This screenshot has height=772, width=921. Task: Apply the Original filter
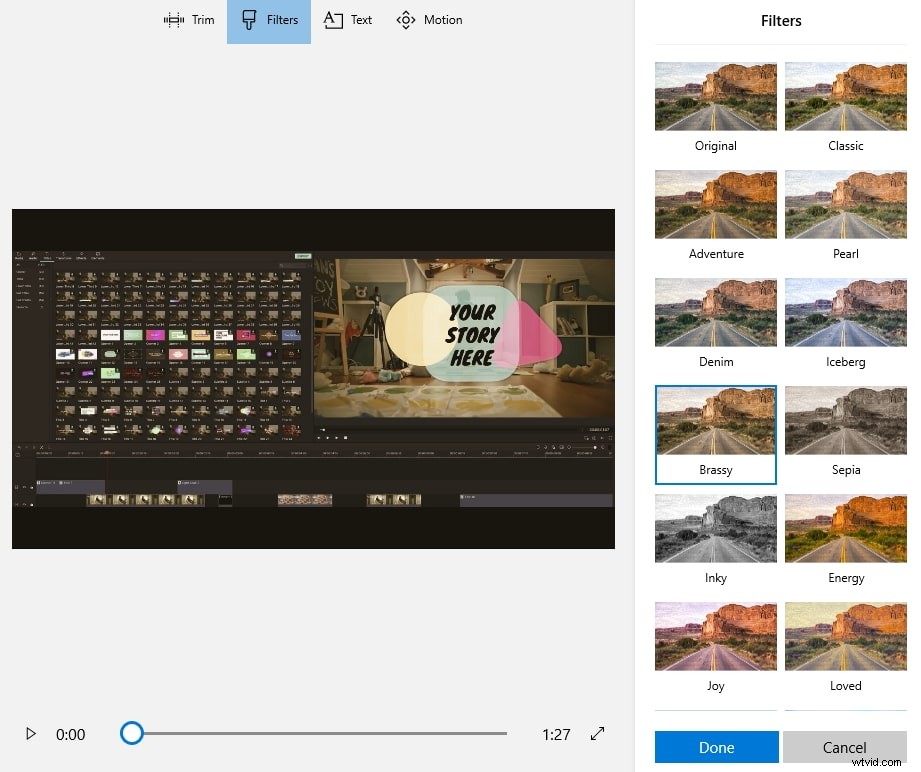click(715, 96)
